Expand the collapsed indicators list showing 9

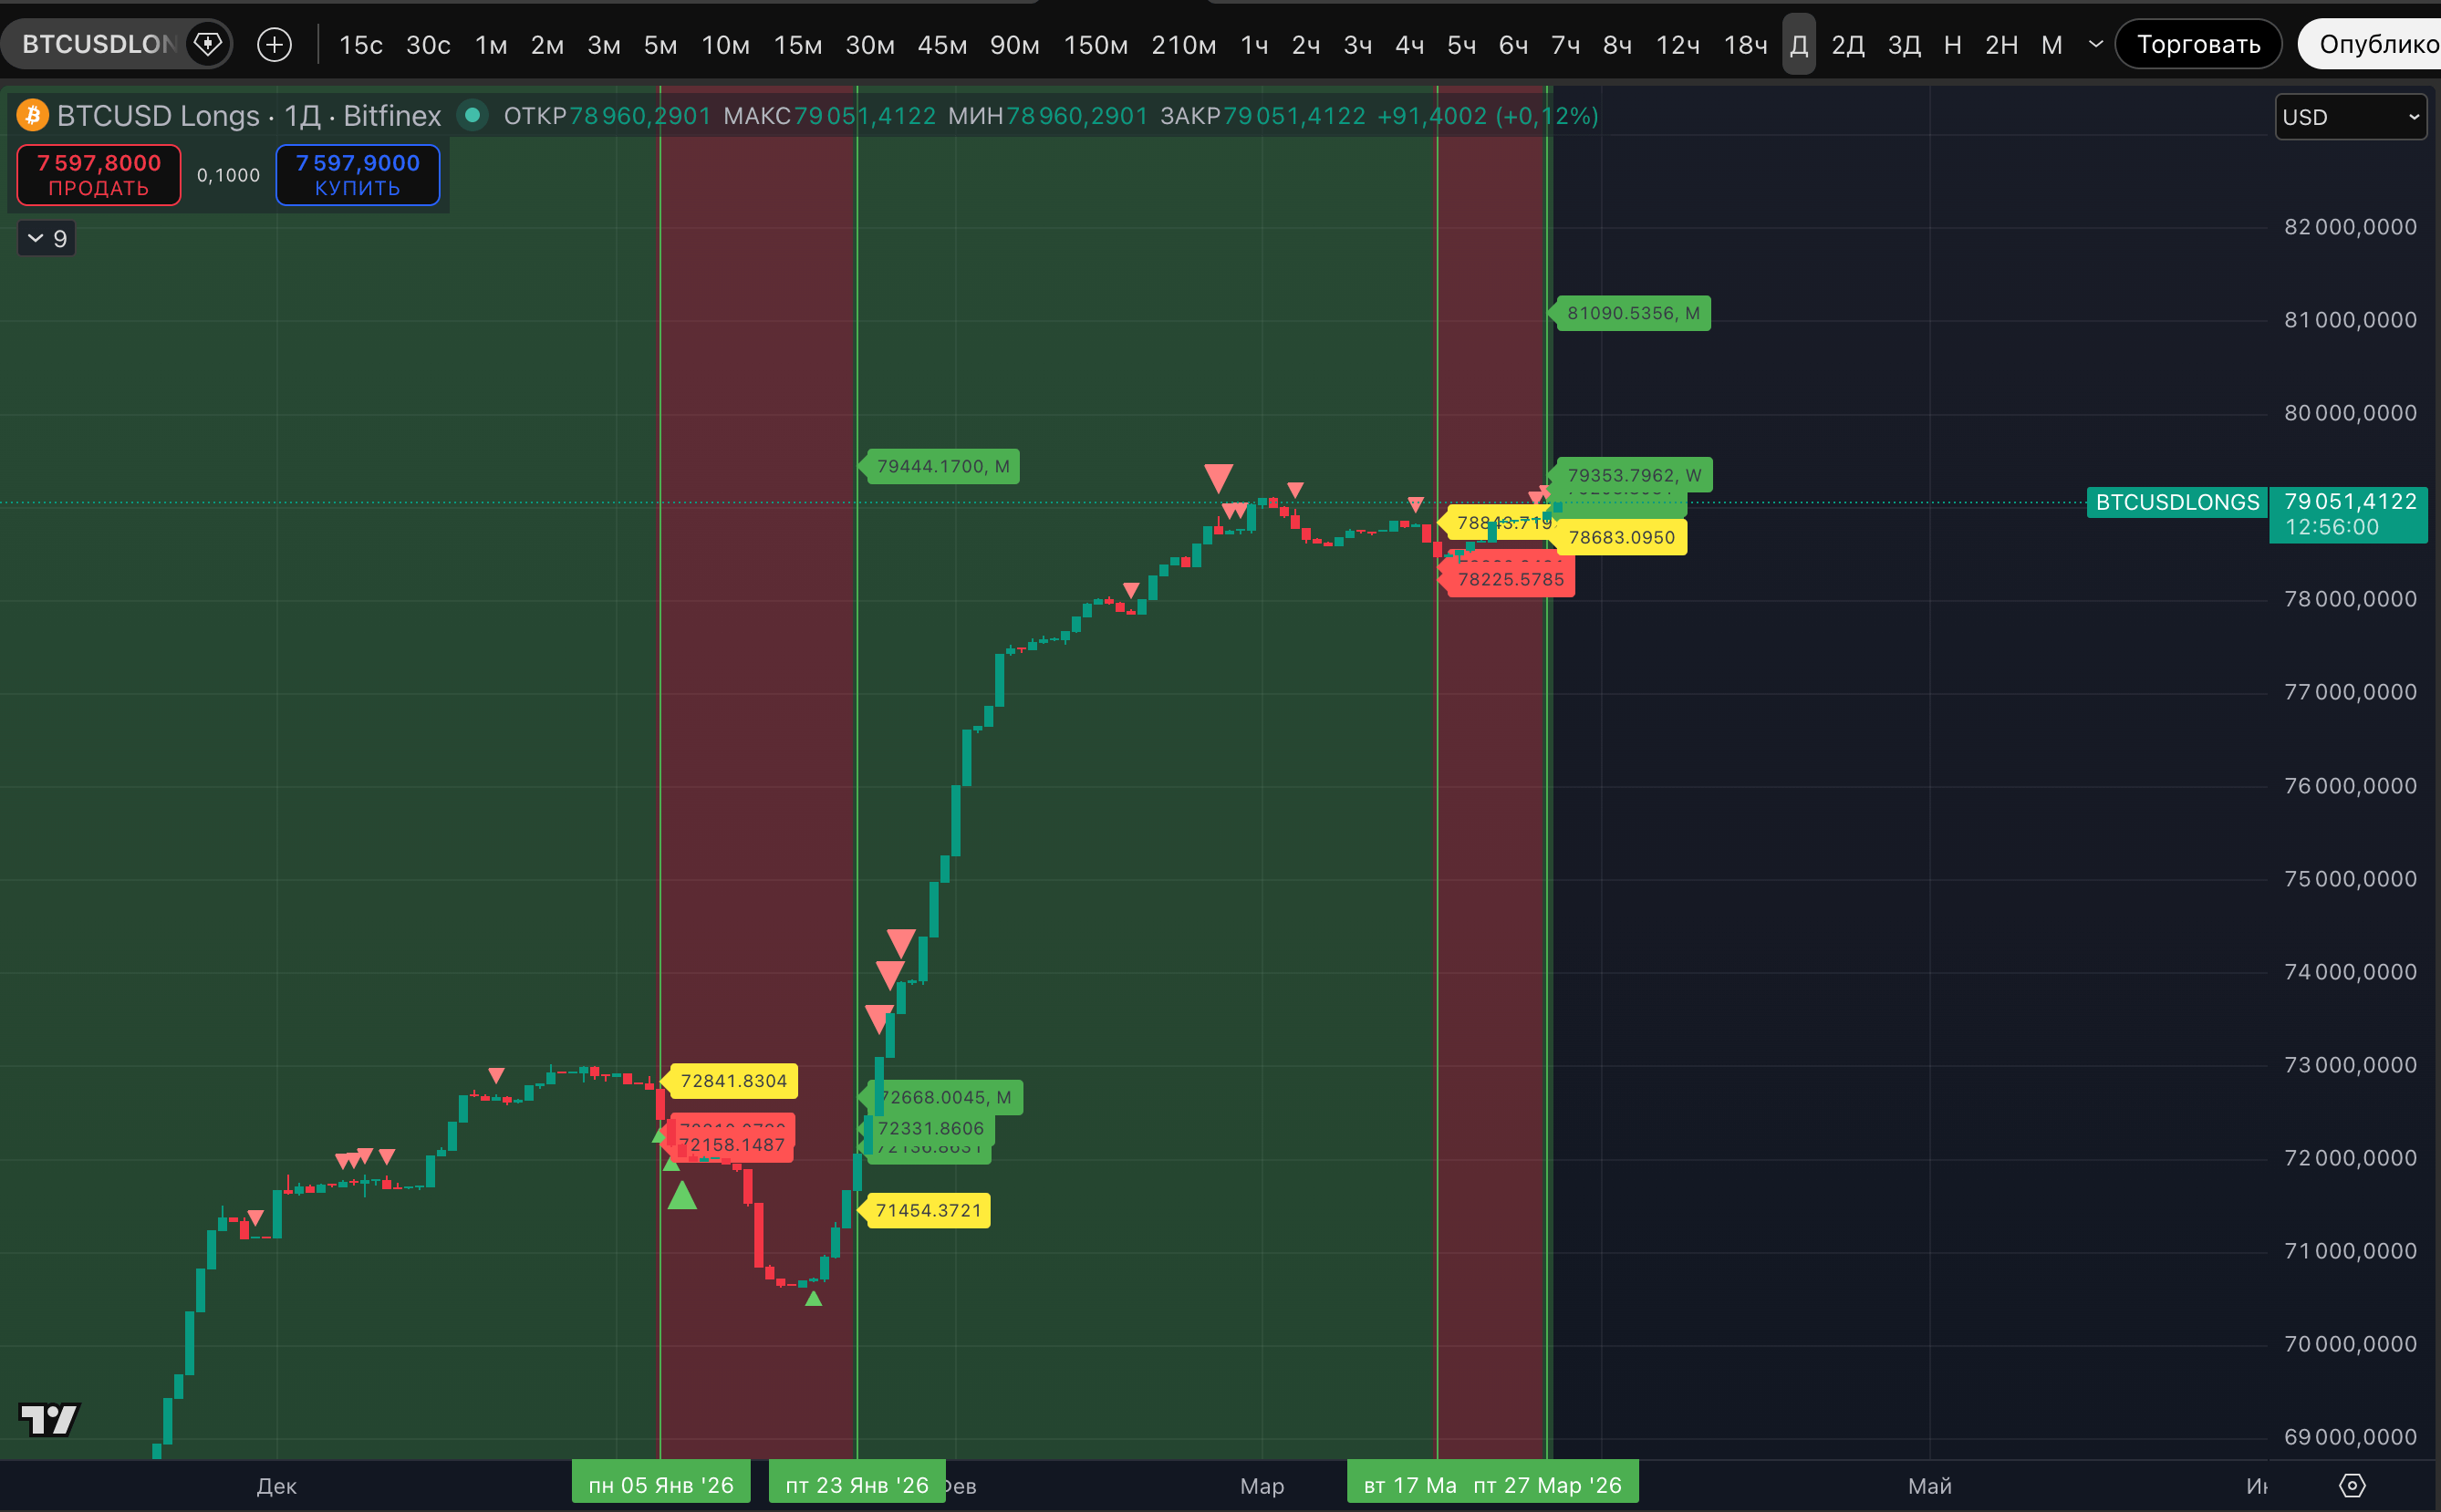tap(46, 238)
